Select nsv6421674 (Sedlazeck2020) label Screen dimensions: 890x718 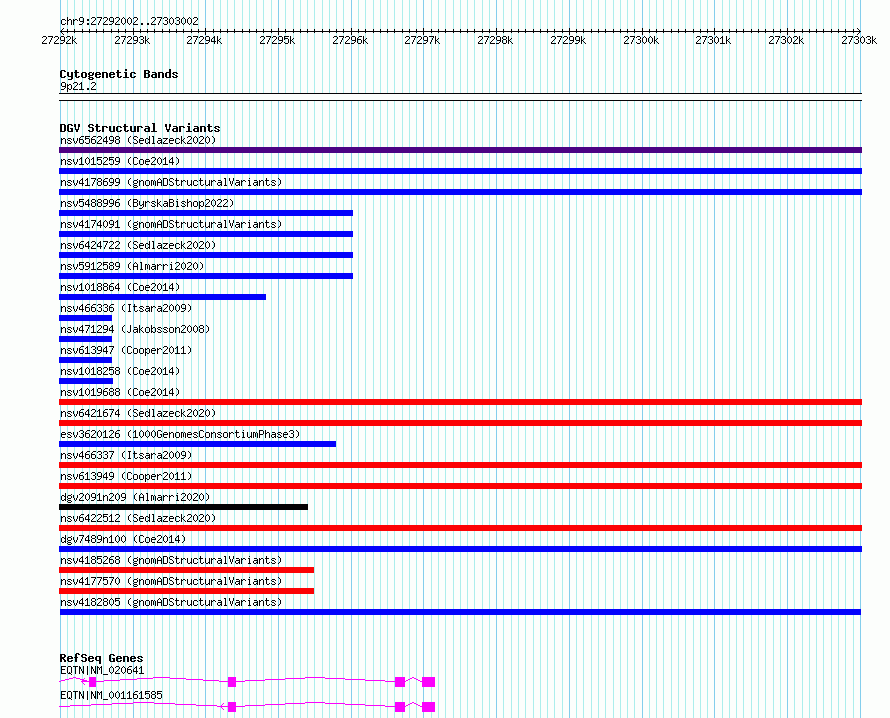(x=138, y=413)
